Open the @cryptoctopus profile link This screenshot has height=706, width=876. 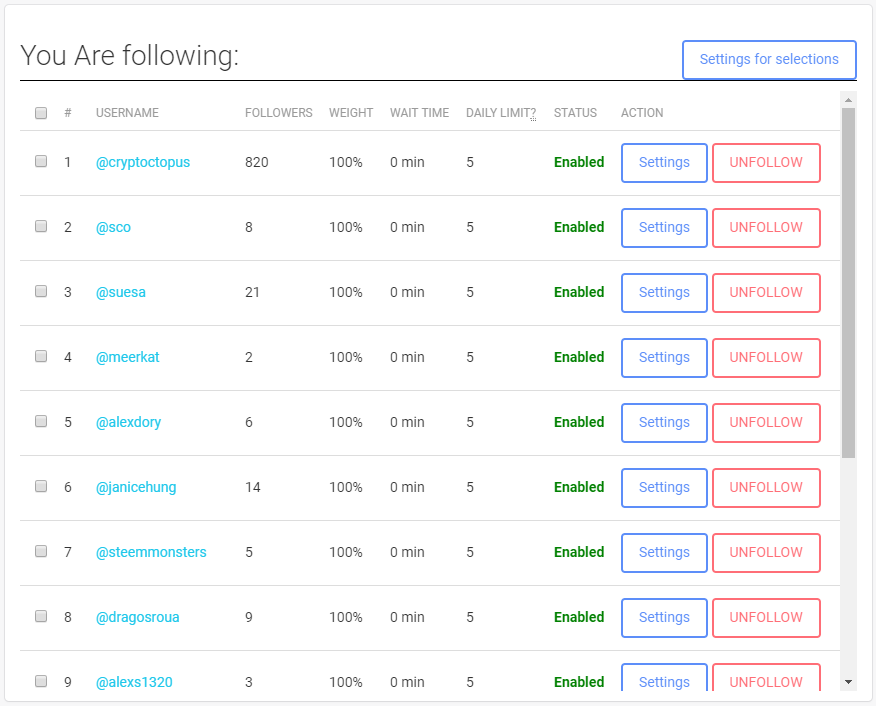tap(143, 162)
